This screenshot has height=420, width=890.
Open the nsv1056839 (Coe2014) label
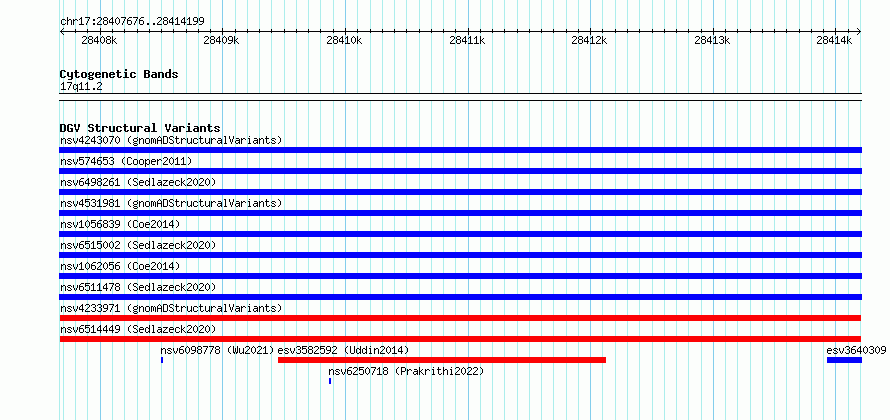point(120,224)
